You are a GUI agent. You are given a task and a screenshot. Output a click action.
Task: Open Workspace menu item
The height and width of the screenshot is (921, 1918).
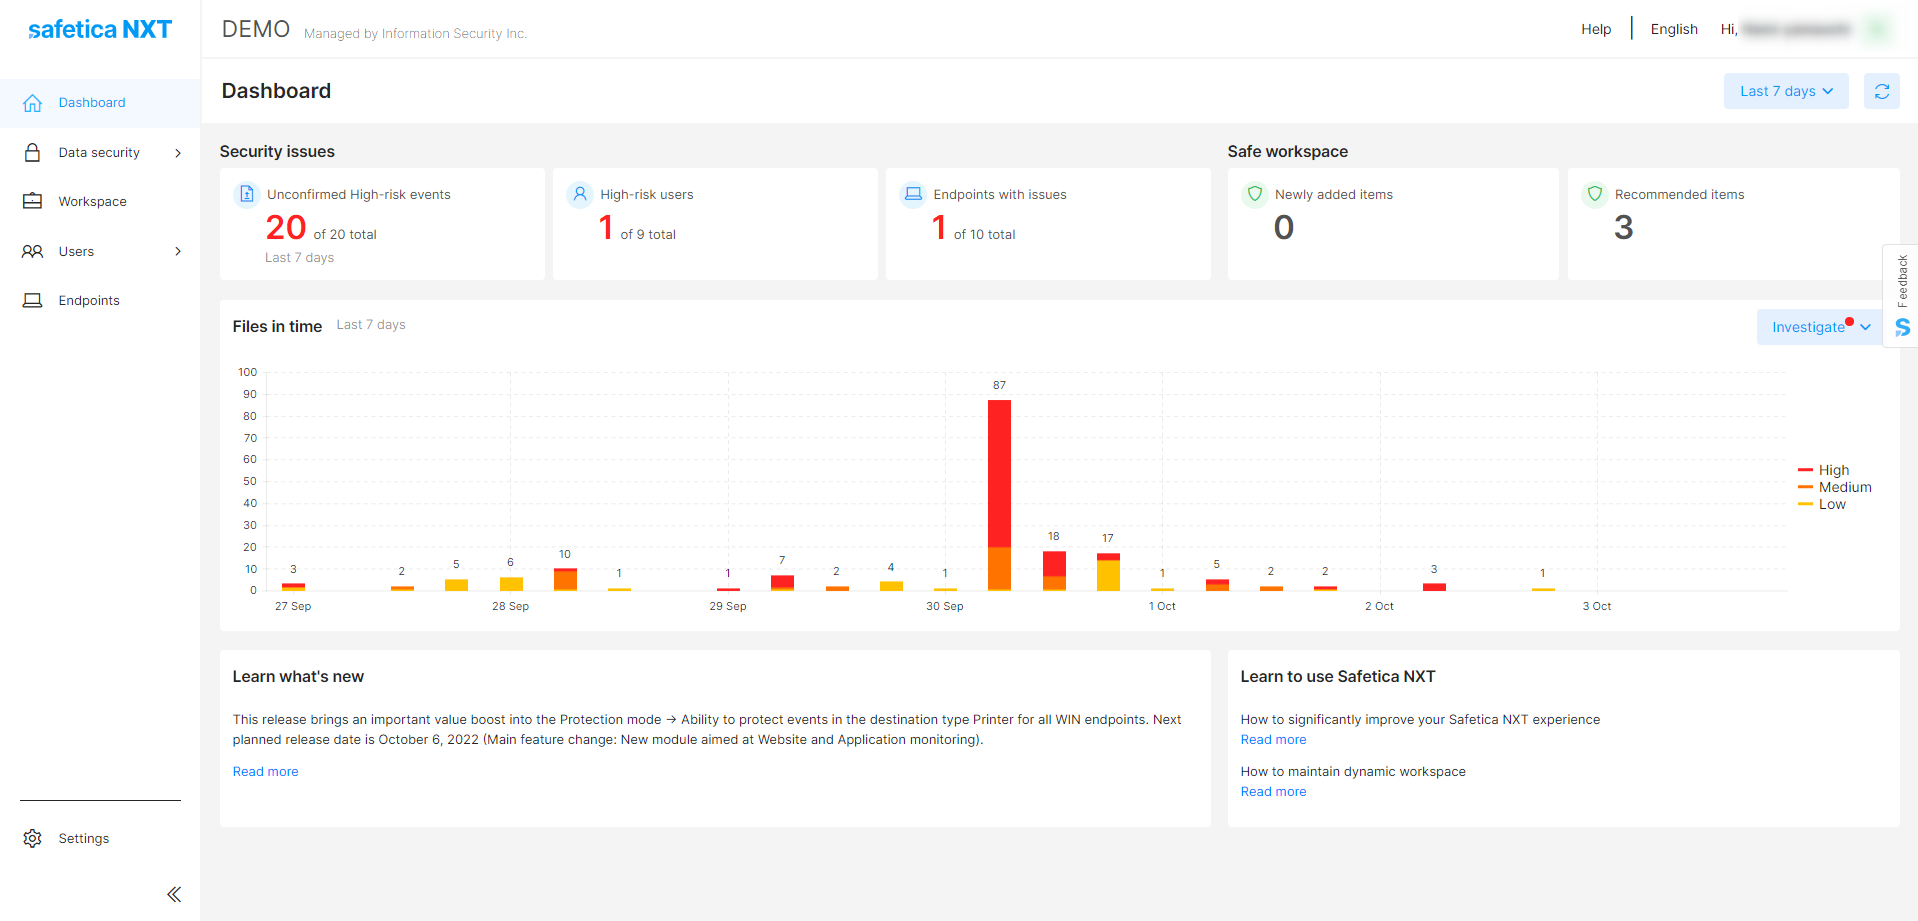point(100,201)
